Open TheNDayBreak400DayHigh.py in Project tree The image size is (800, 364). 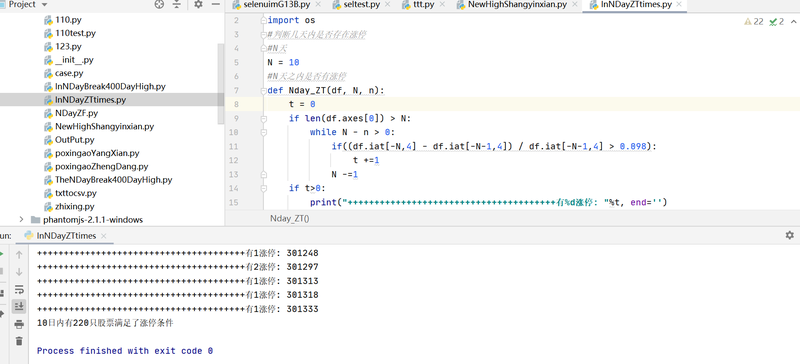click(x=114, y=180)
